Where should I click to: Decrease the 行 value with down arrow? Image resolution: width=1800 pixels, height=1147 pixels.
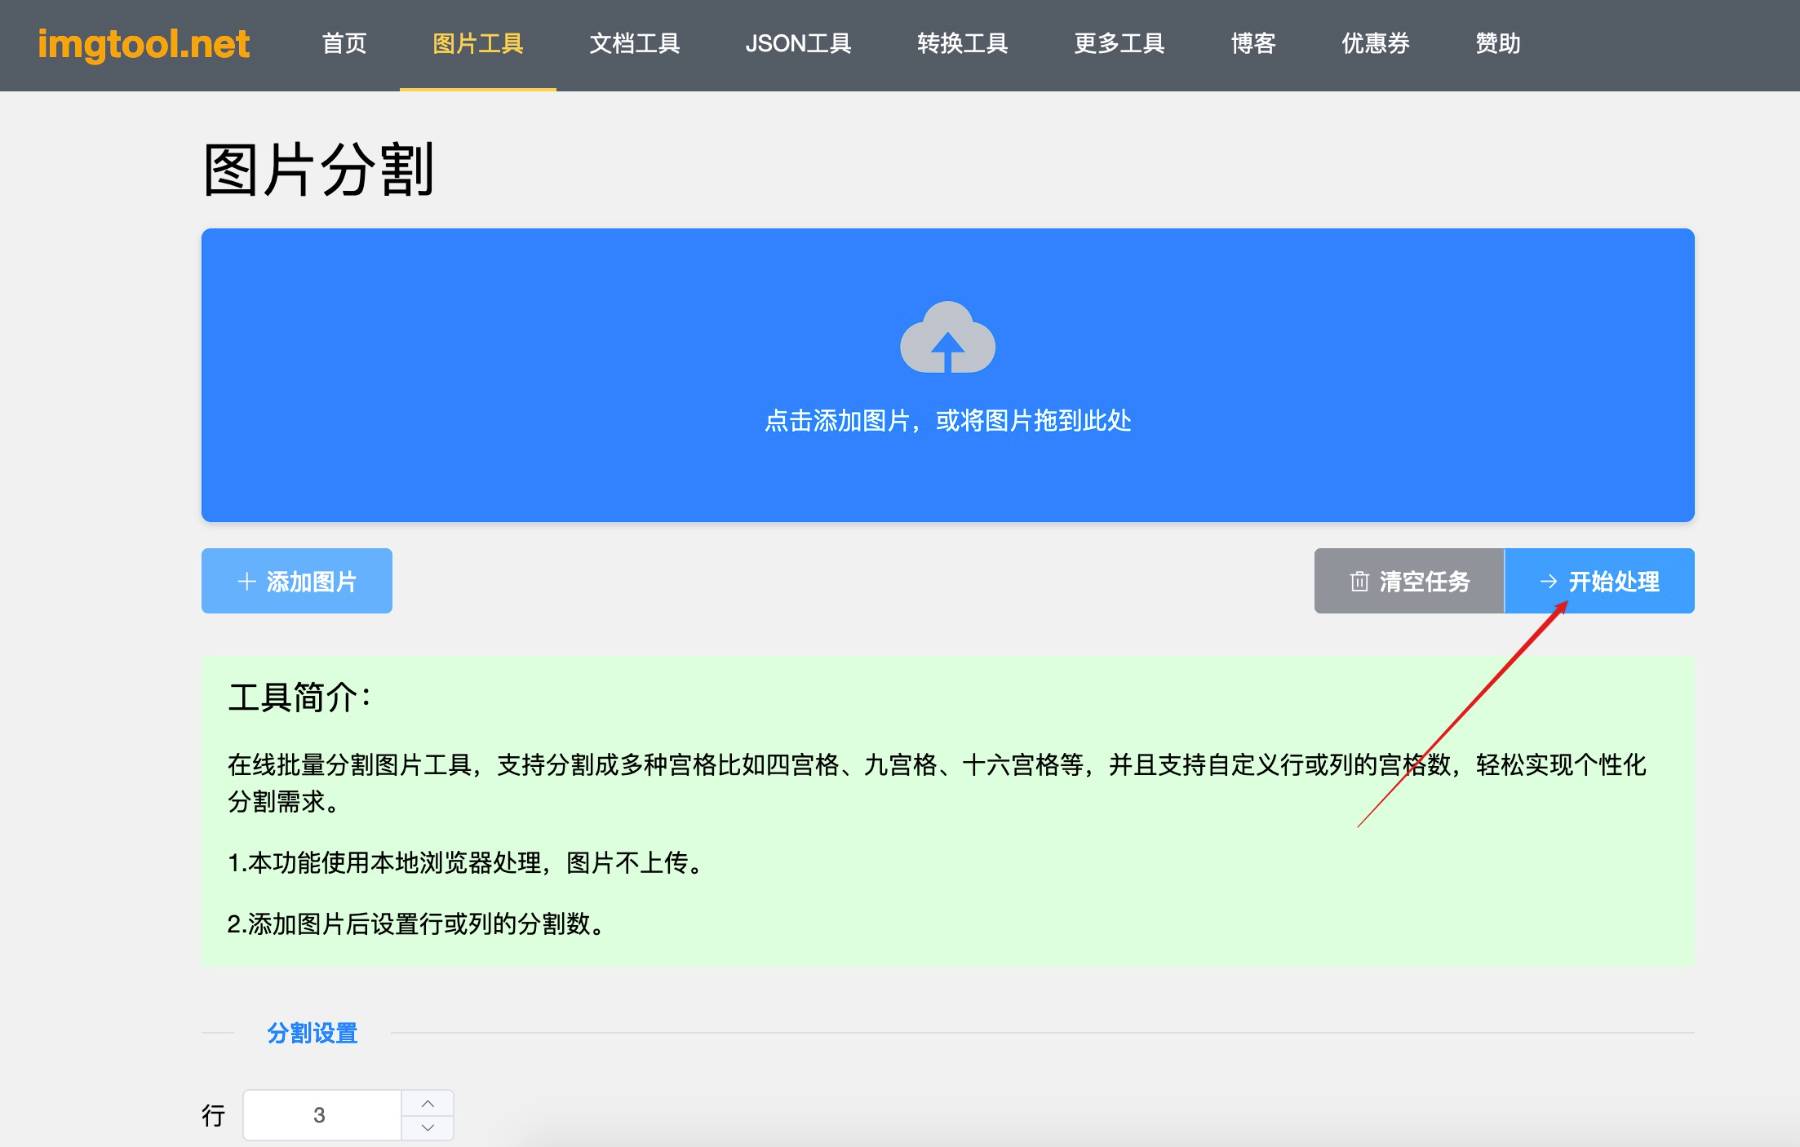428,1127
